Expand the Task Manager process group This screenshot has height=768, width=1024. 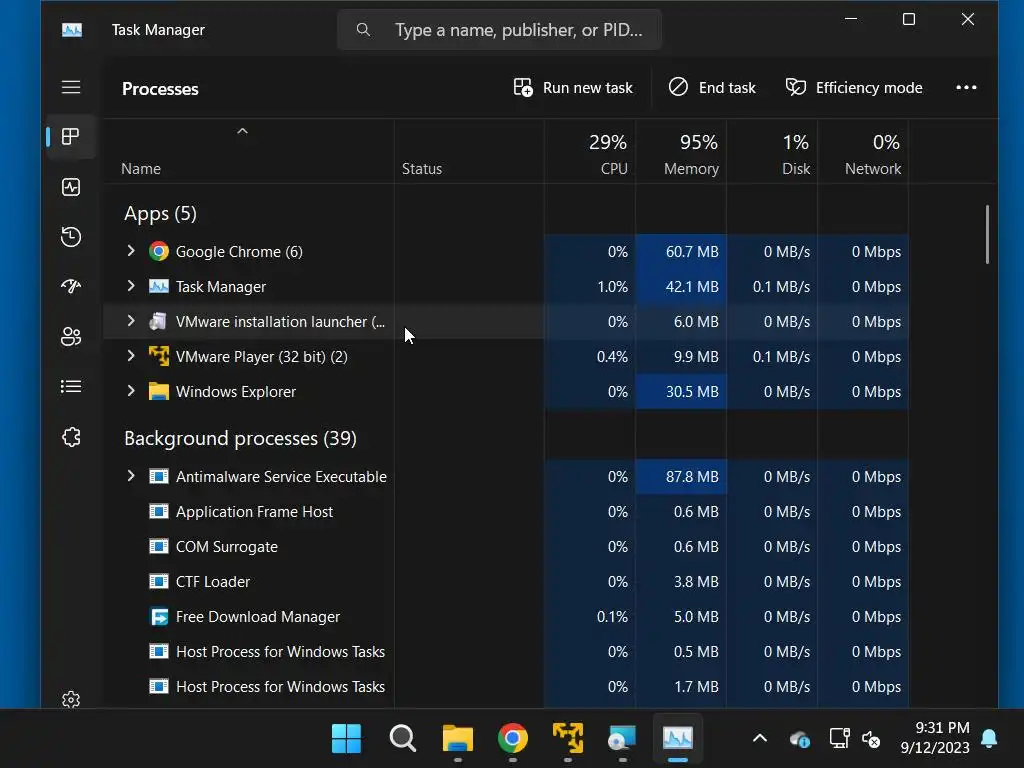[x=131, y=286]
